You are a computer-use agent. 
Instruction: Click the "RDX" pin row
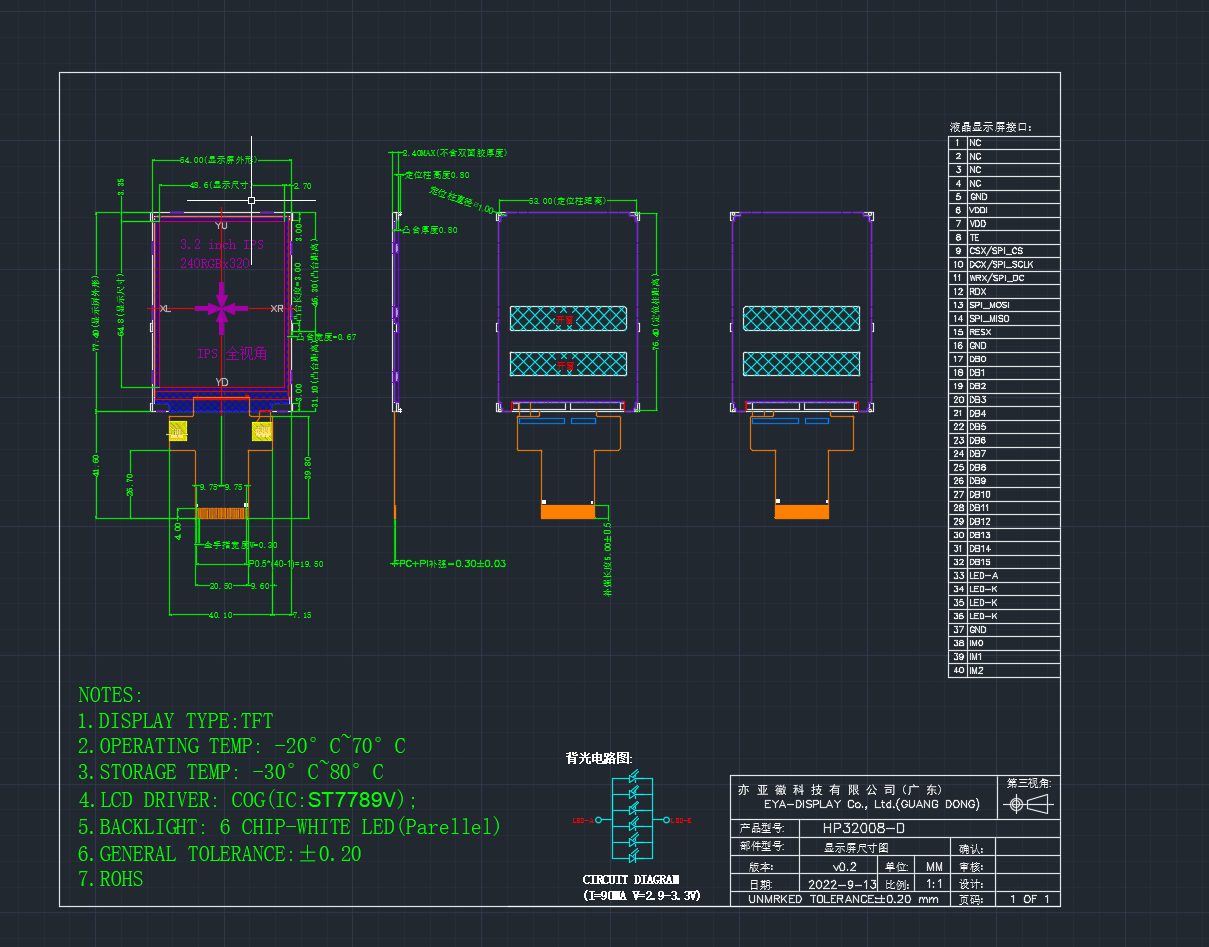1004,291
